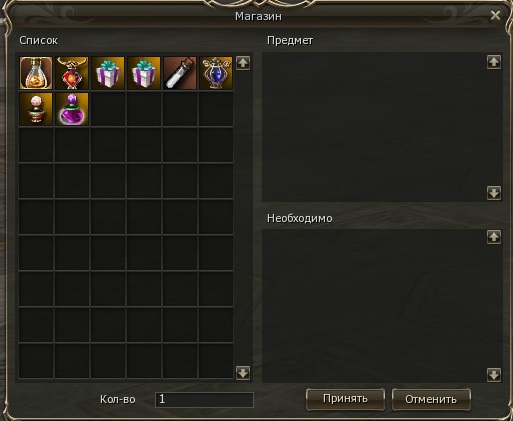513x421 pixels.
Task: Close the Магазин shop window
Action: tap(495, 15)
